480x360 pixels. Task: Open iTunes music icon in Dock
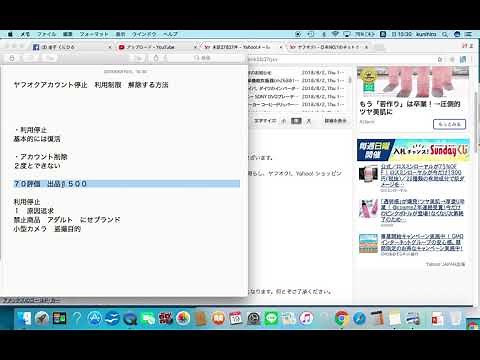(306, 319)
